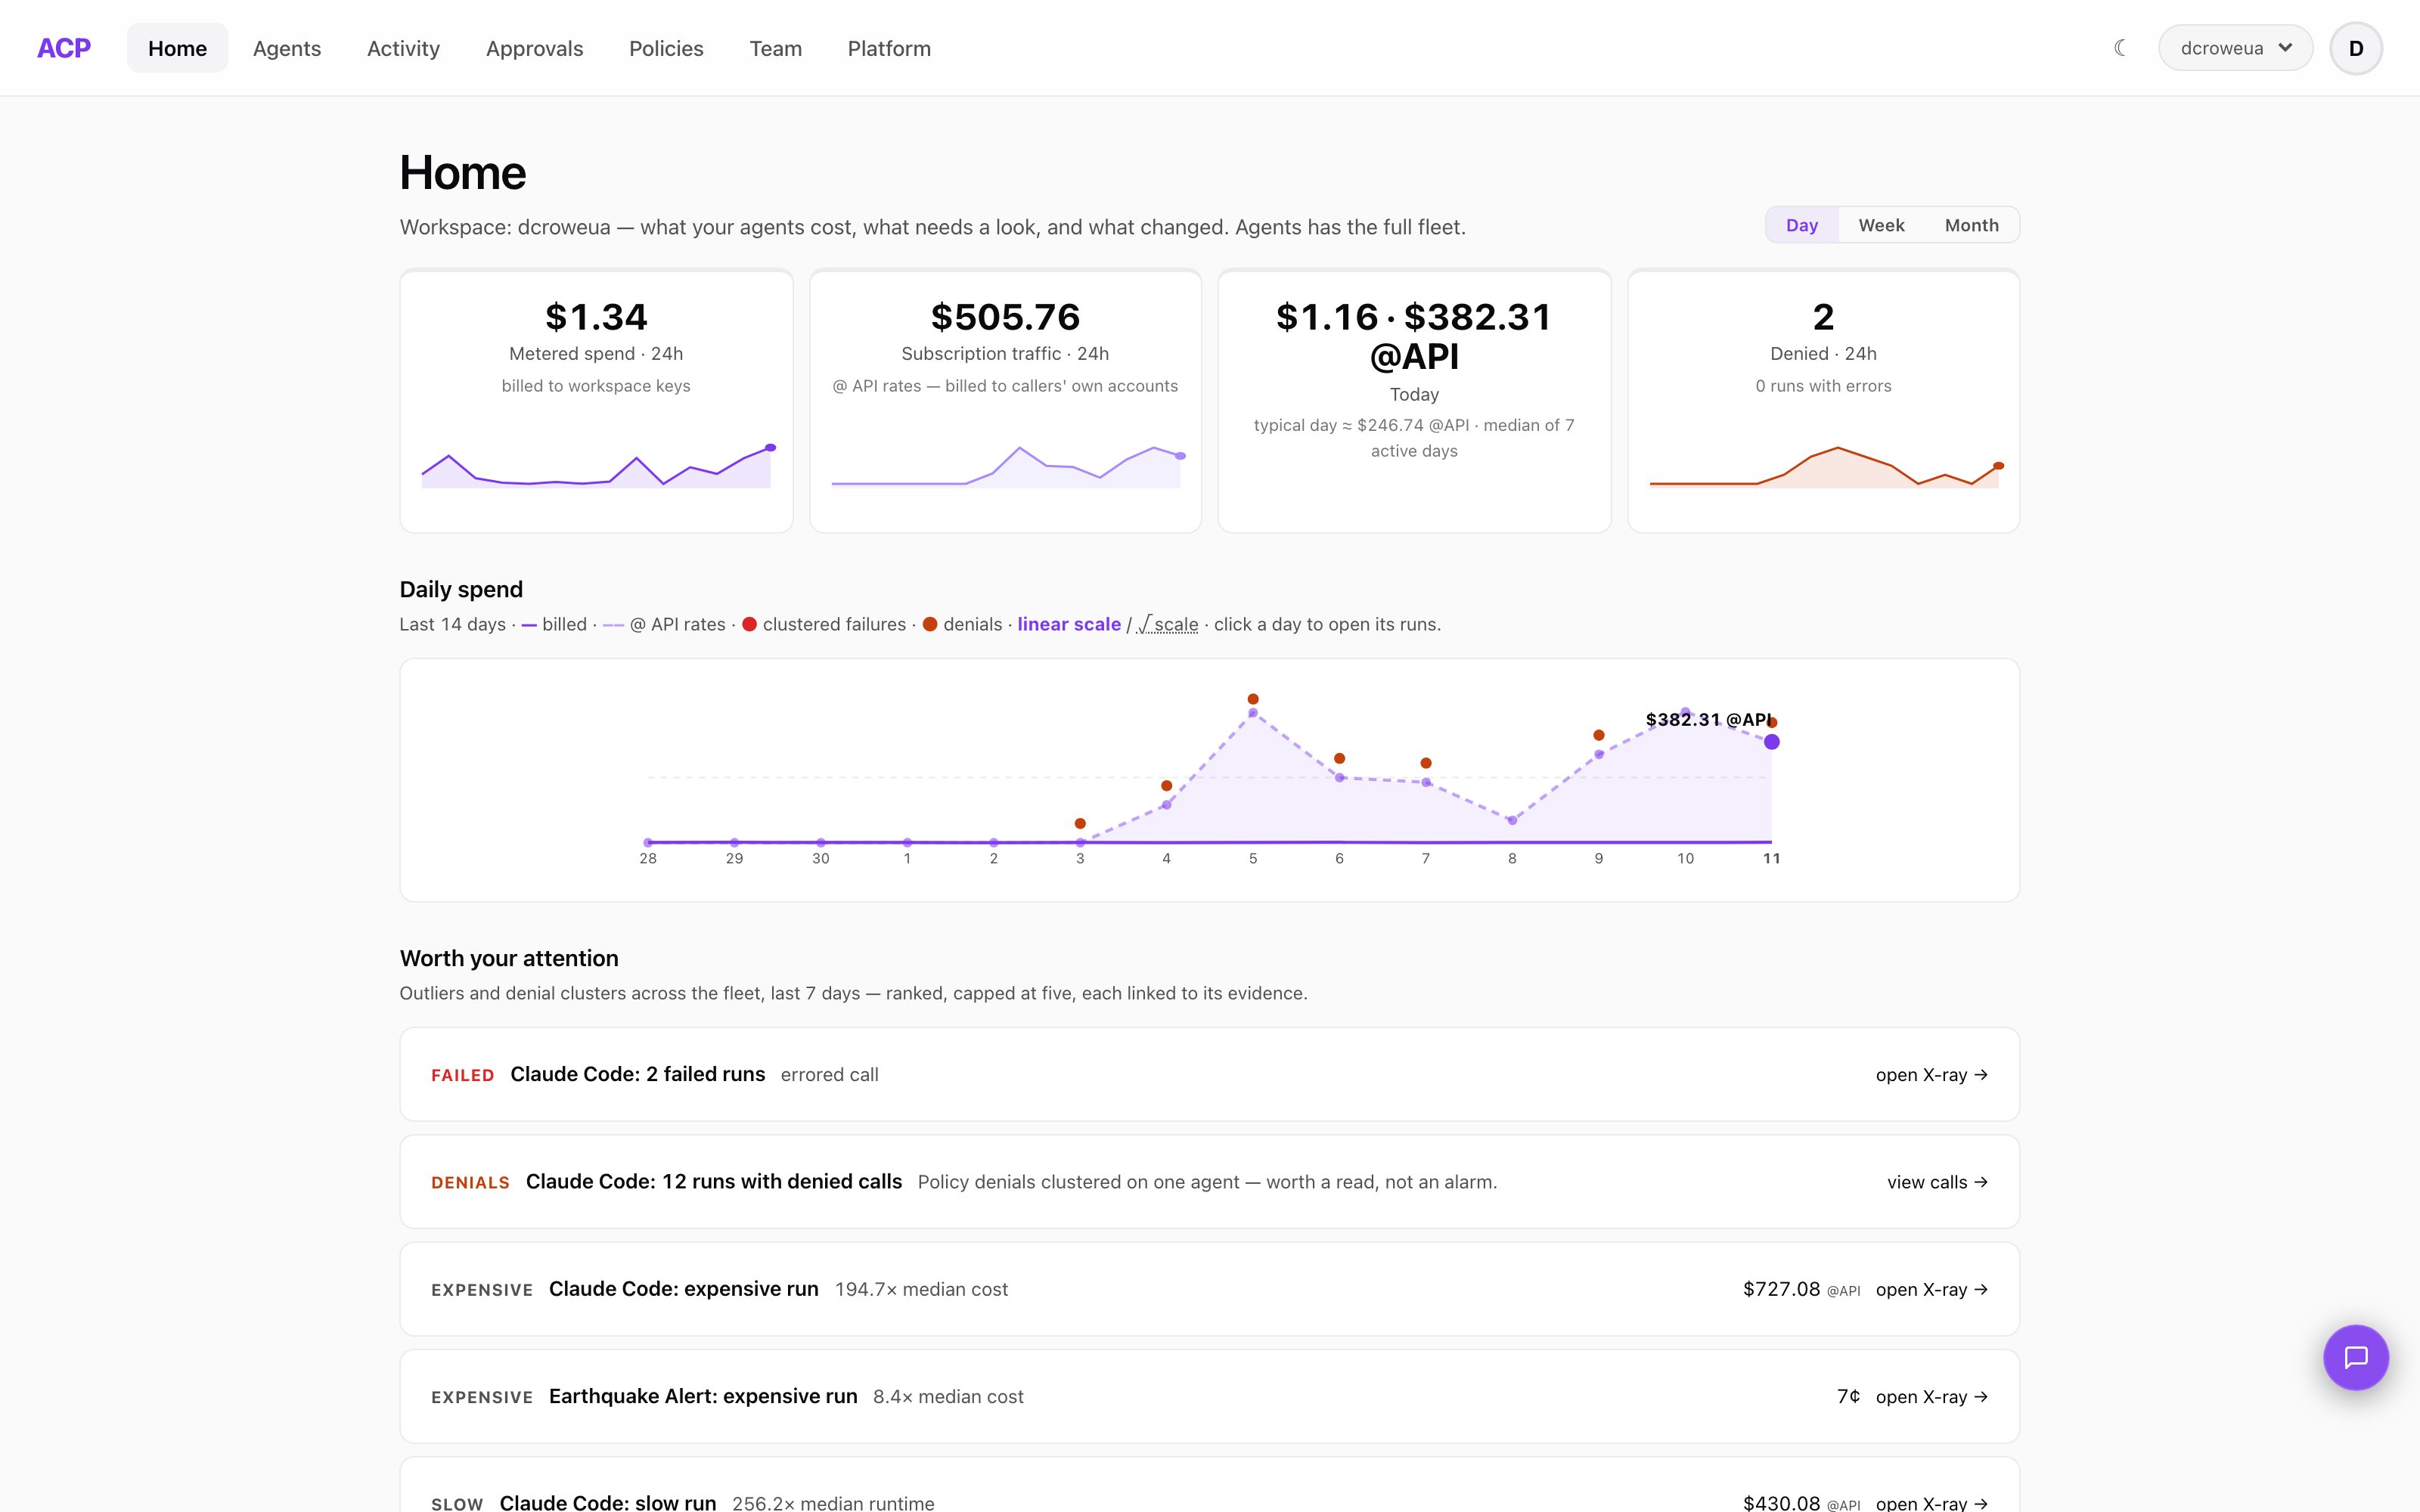Switch range to Week
2420x1512 pixels.
pyautogui.click(x=1881, y=225)
